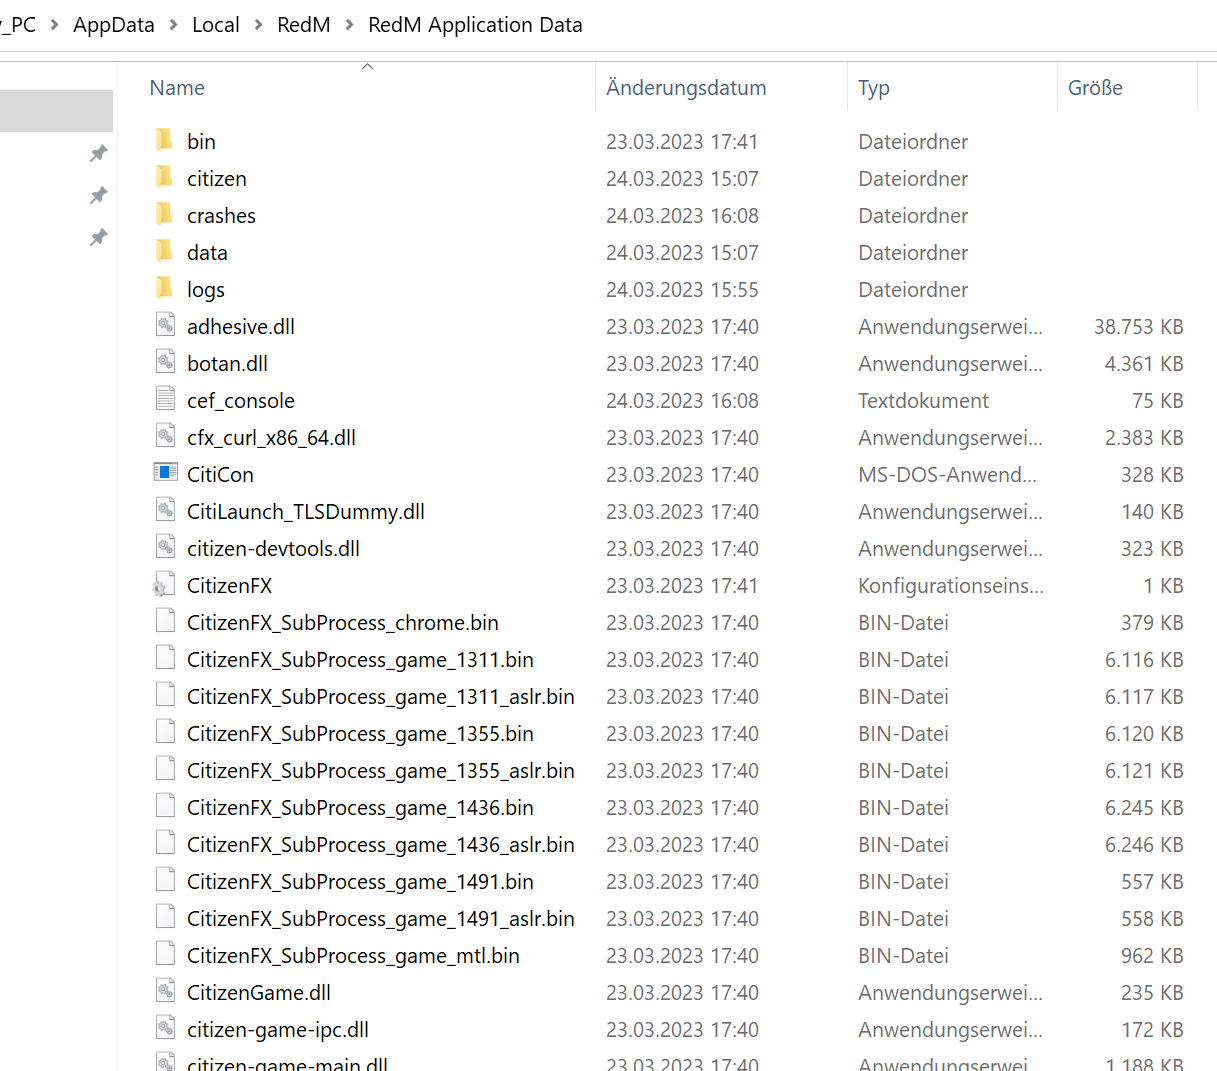The width and height of the screenshot is (1217, 1071).
Task: Open the citizen folder icon
Action: click(x=165, y=177)
